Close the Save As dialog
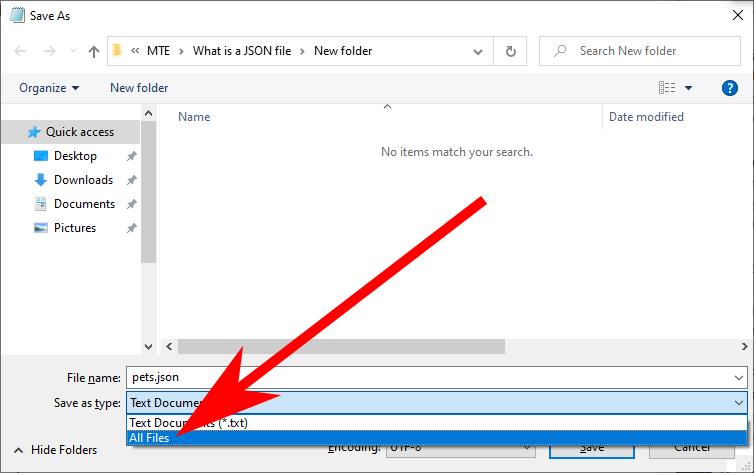The height and width of the screenshot is (473, 754). pyautogui.click(x=738, y=15)
